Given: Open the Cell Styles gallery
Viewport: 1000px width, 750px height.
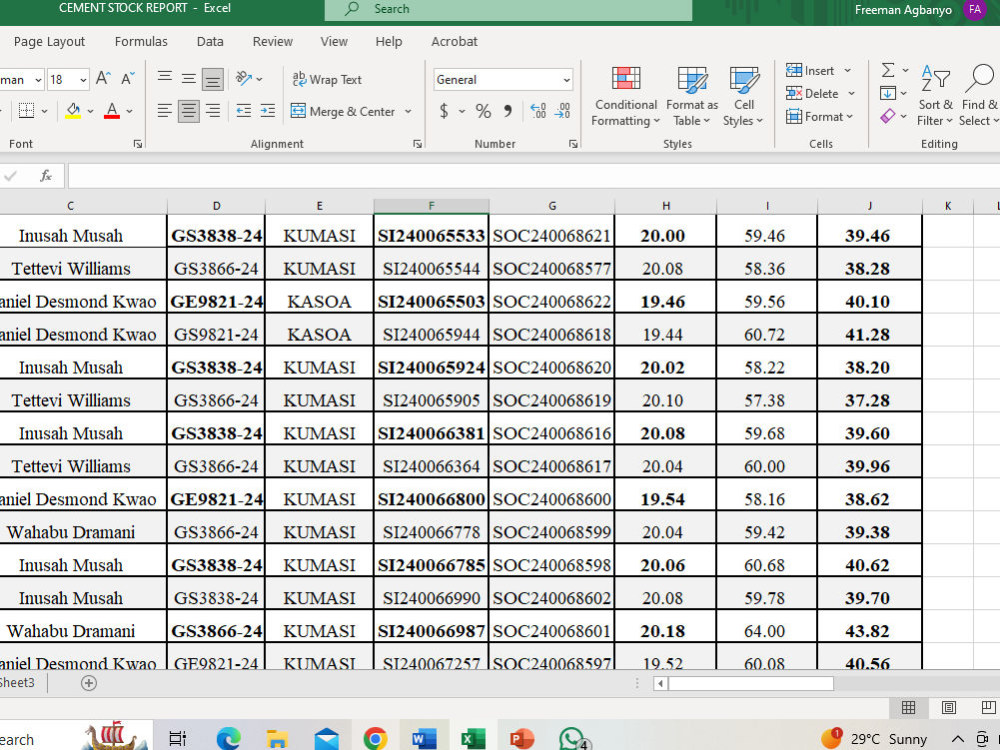Looking at the screenshot, I should click(743, 96).
